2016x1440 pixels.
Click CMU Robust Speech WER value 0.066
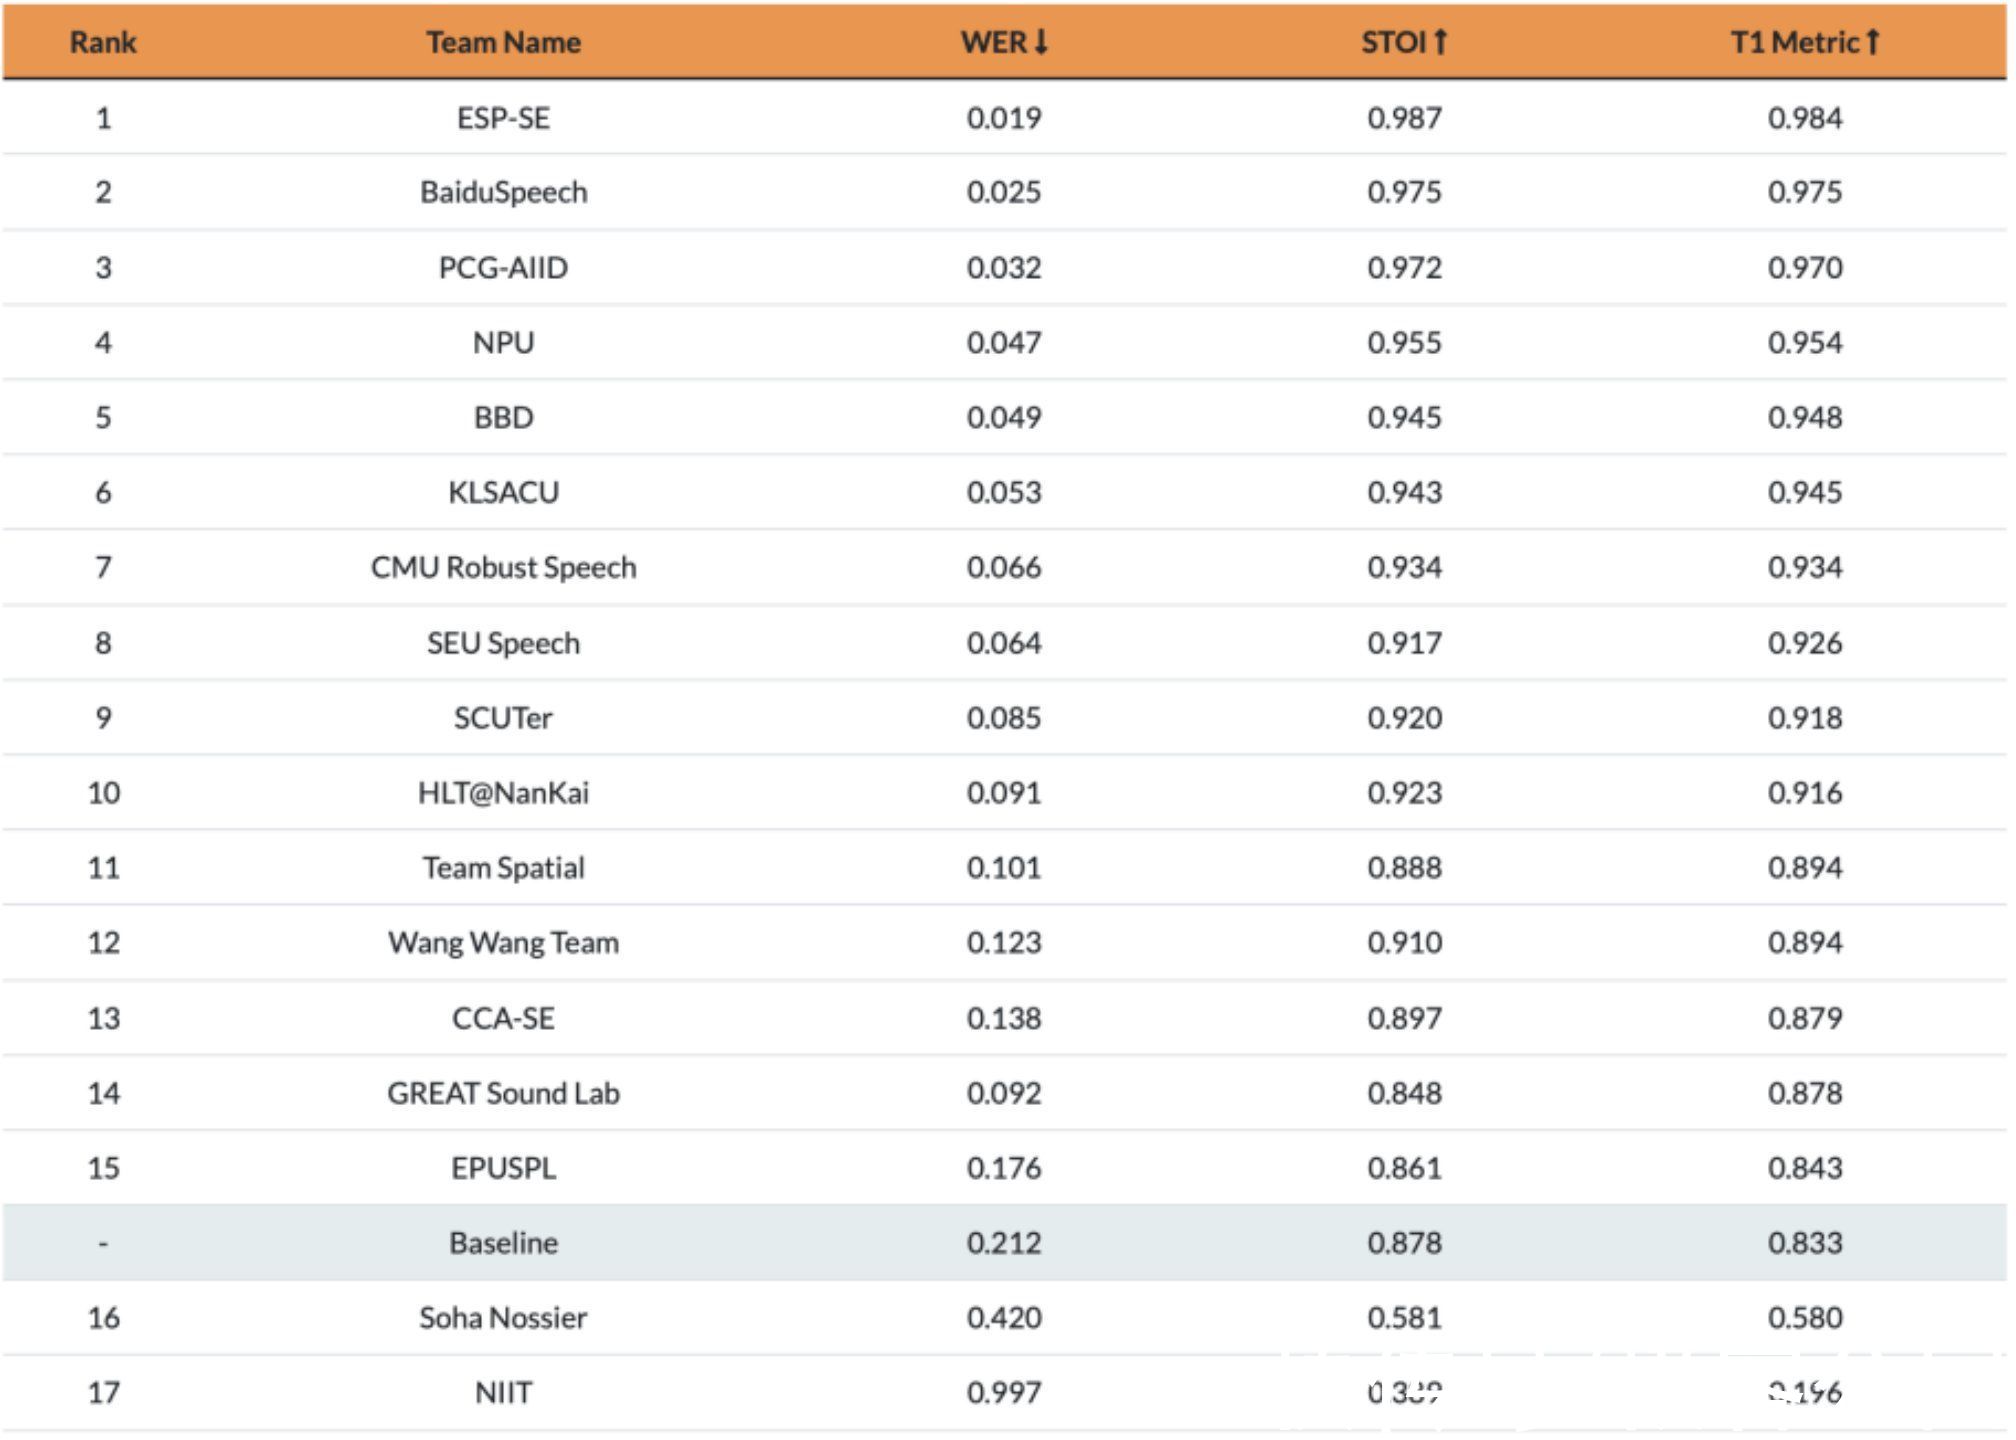(1004, 567)
